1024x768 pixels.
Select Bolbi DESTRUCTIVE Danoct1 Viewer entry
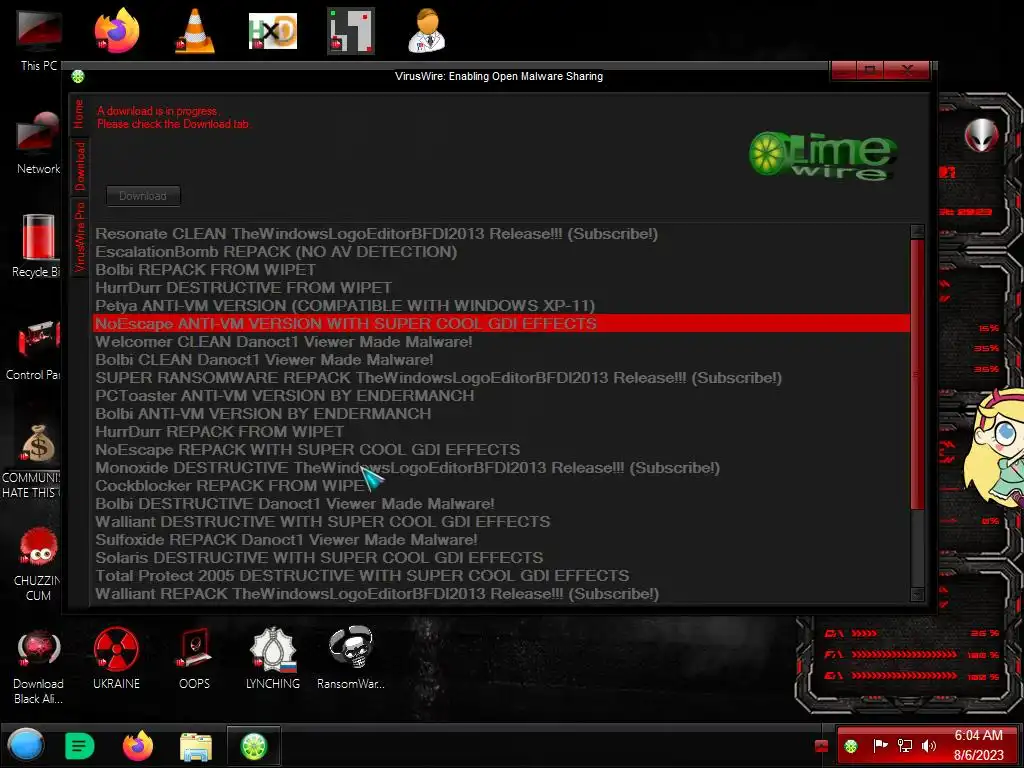[502, 504]
